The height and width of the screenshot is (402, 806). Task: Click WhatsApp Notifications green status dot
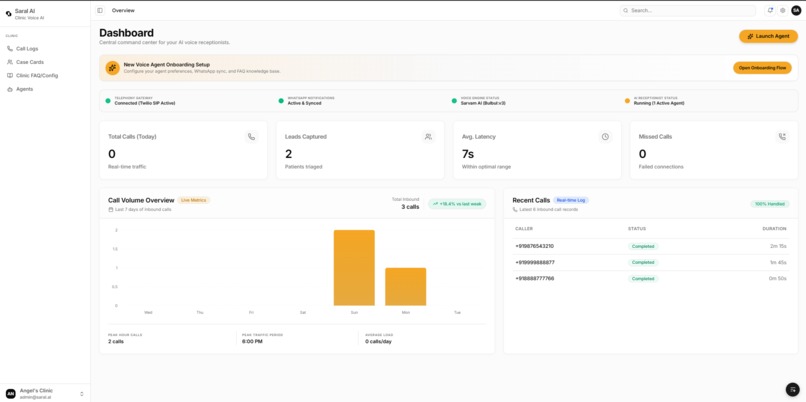point(281,101)
